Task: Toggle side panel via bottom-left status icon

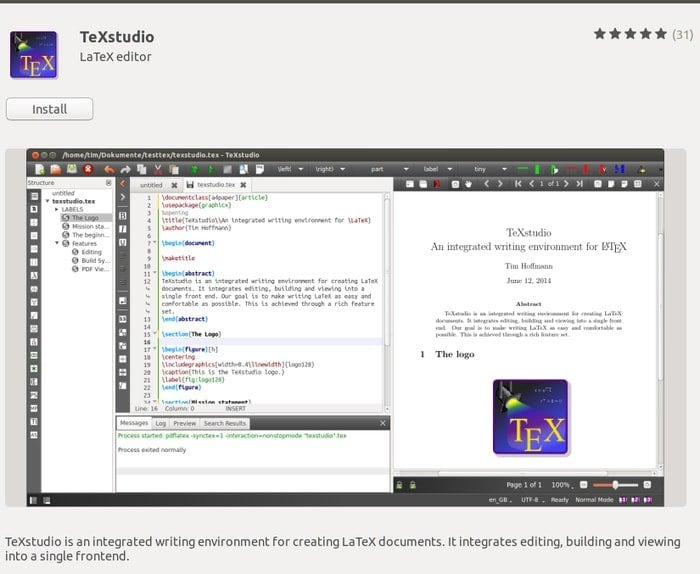Action: pyautogui.click(x=33, y=500)
